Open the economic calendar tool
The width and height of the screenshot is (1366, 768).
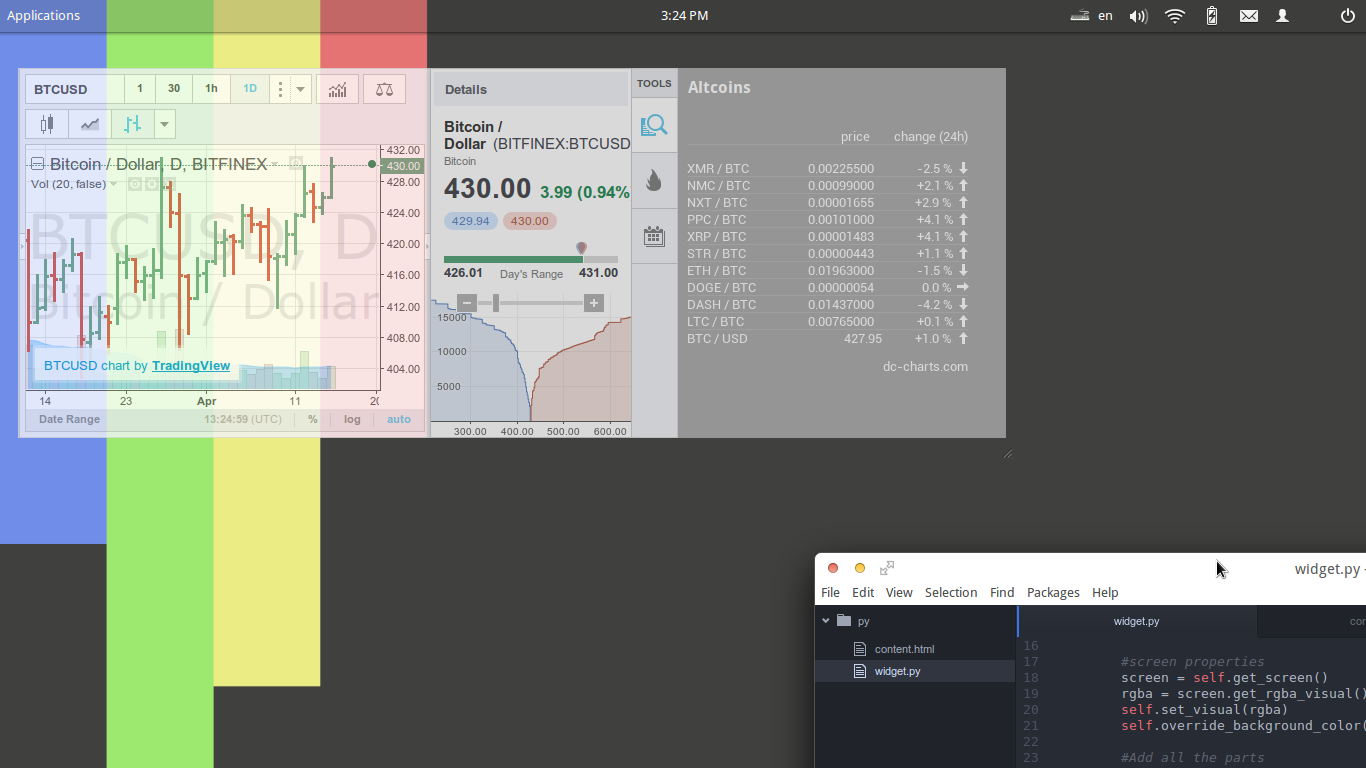654,236
